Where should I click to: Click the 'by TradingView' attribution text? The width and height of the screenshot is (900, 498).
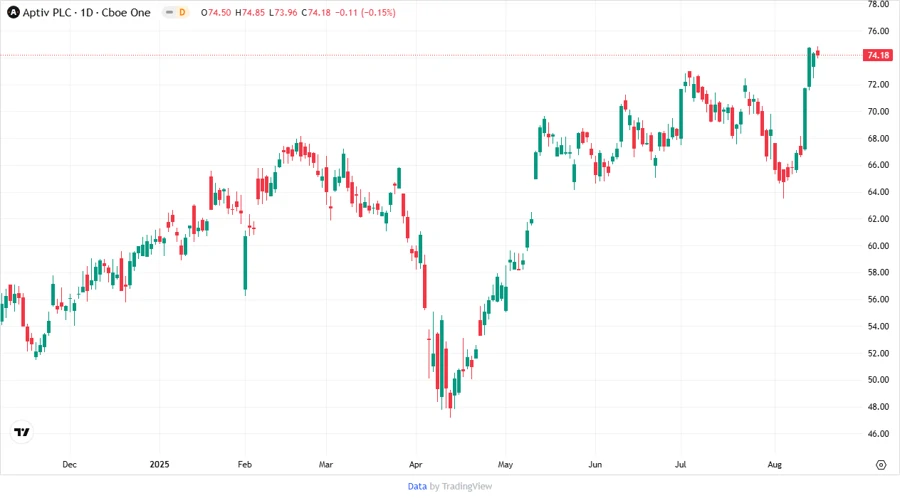(461, 486)
